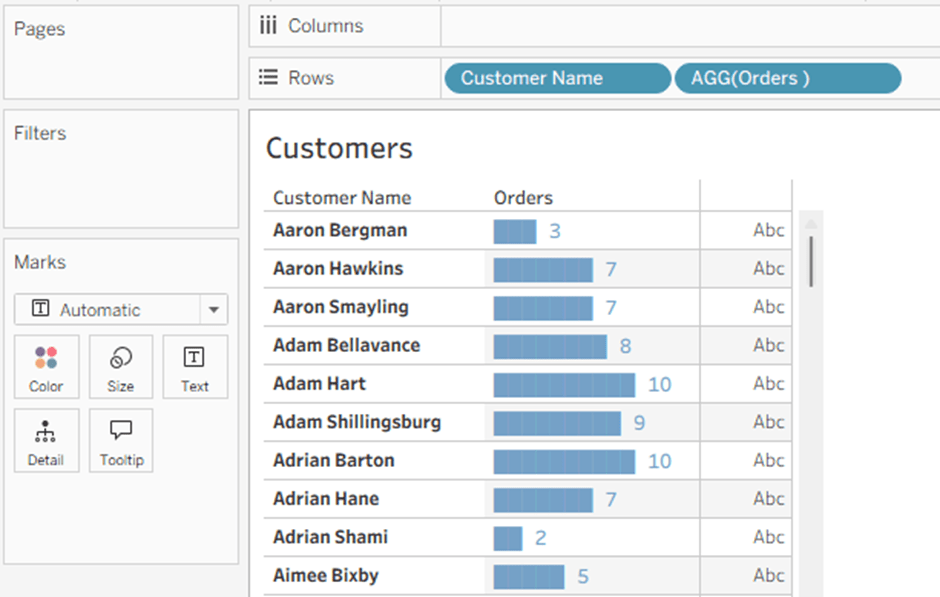Click the Rows shelf icon
This screenshot has width=940, height=597.
point(268,78)
